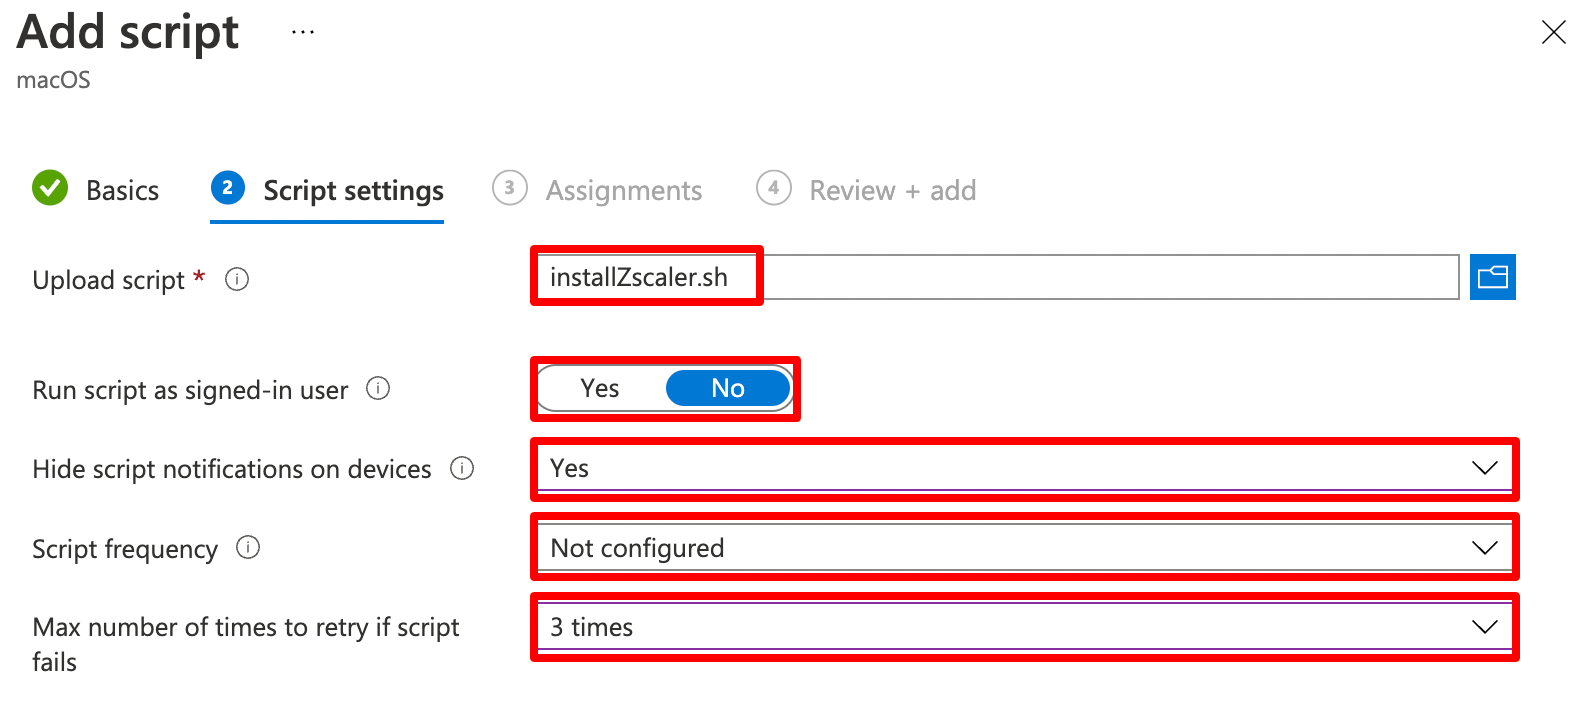The image size is (1594, 720).
Task: Click info icon next to Hide script notifications
Action: click(x=462, y=468)
